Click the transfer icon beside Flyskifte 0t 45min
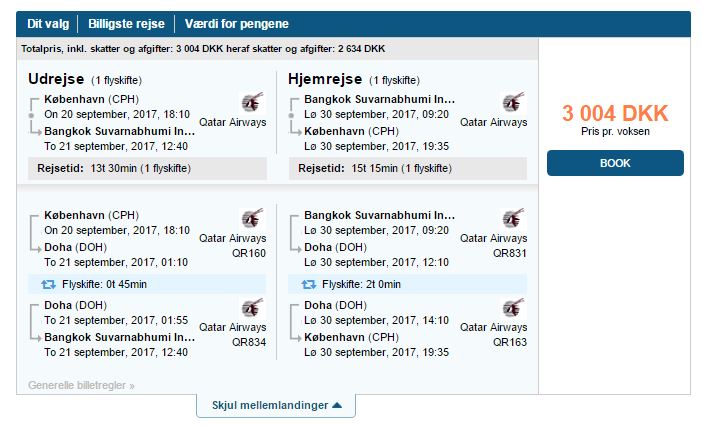Image resolution: width=703 pixels, height=426 pixels. click(48, 284)
